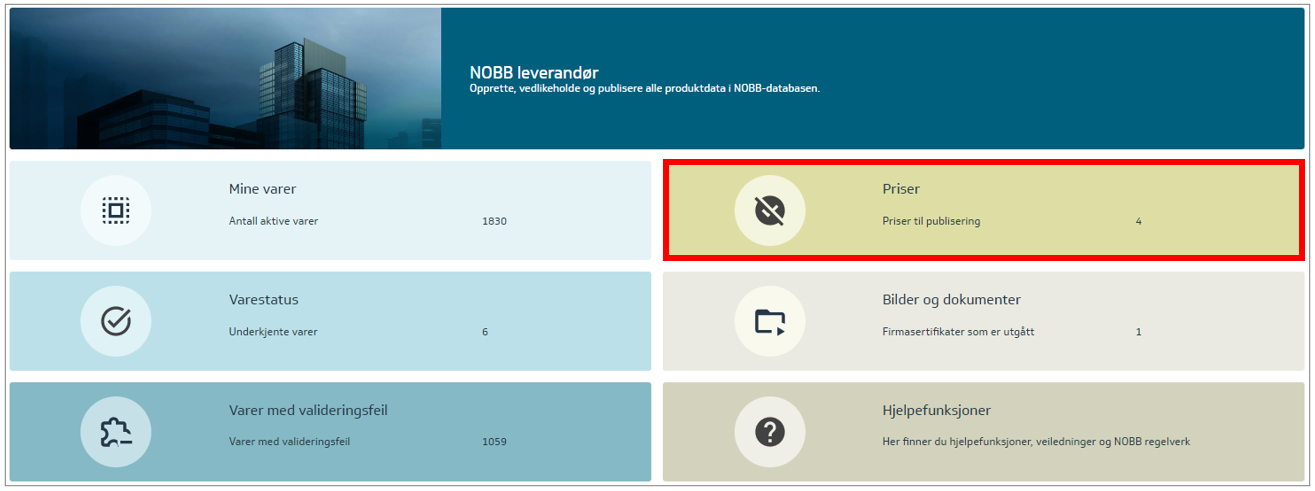Click the Varestatus checkmark icon

(116, 321)
